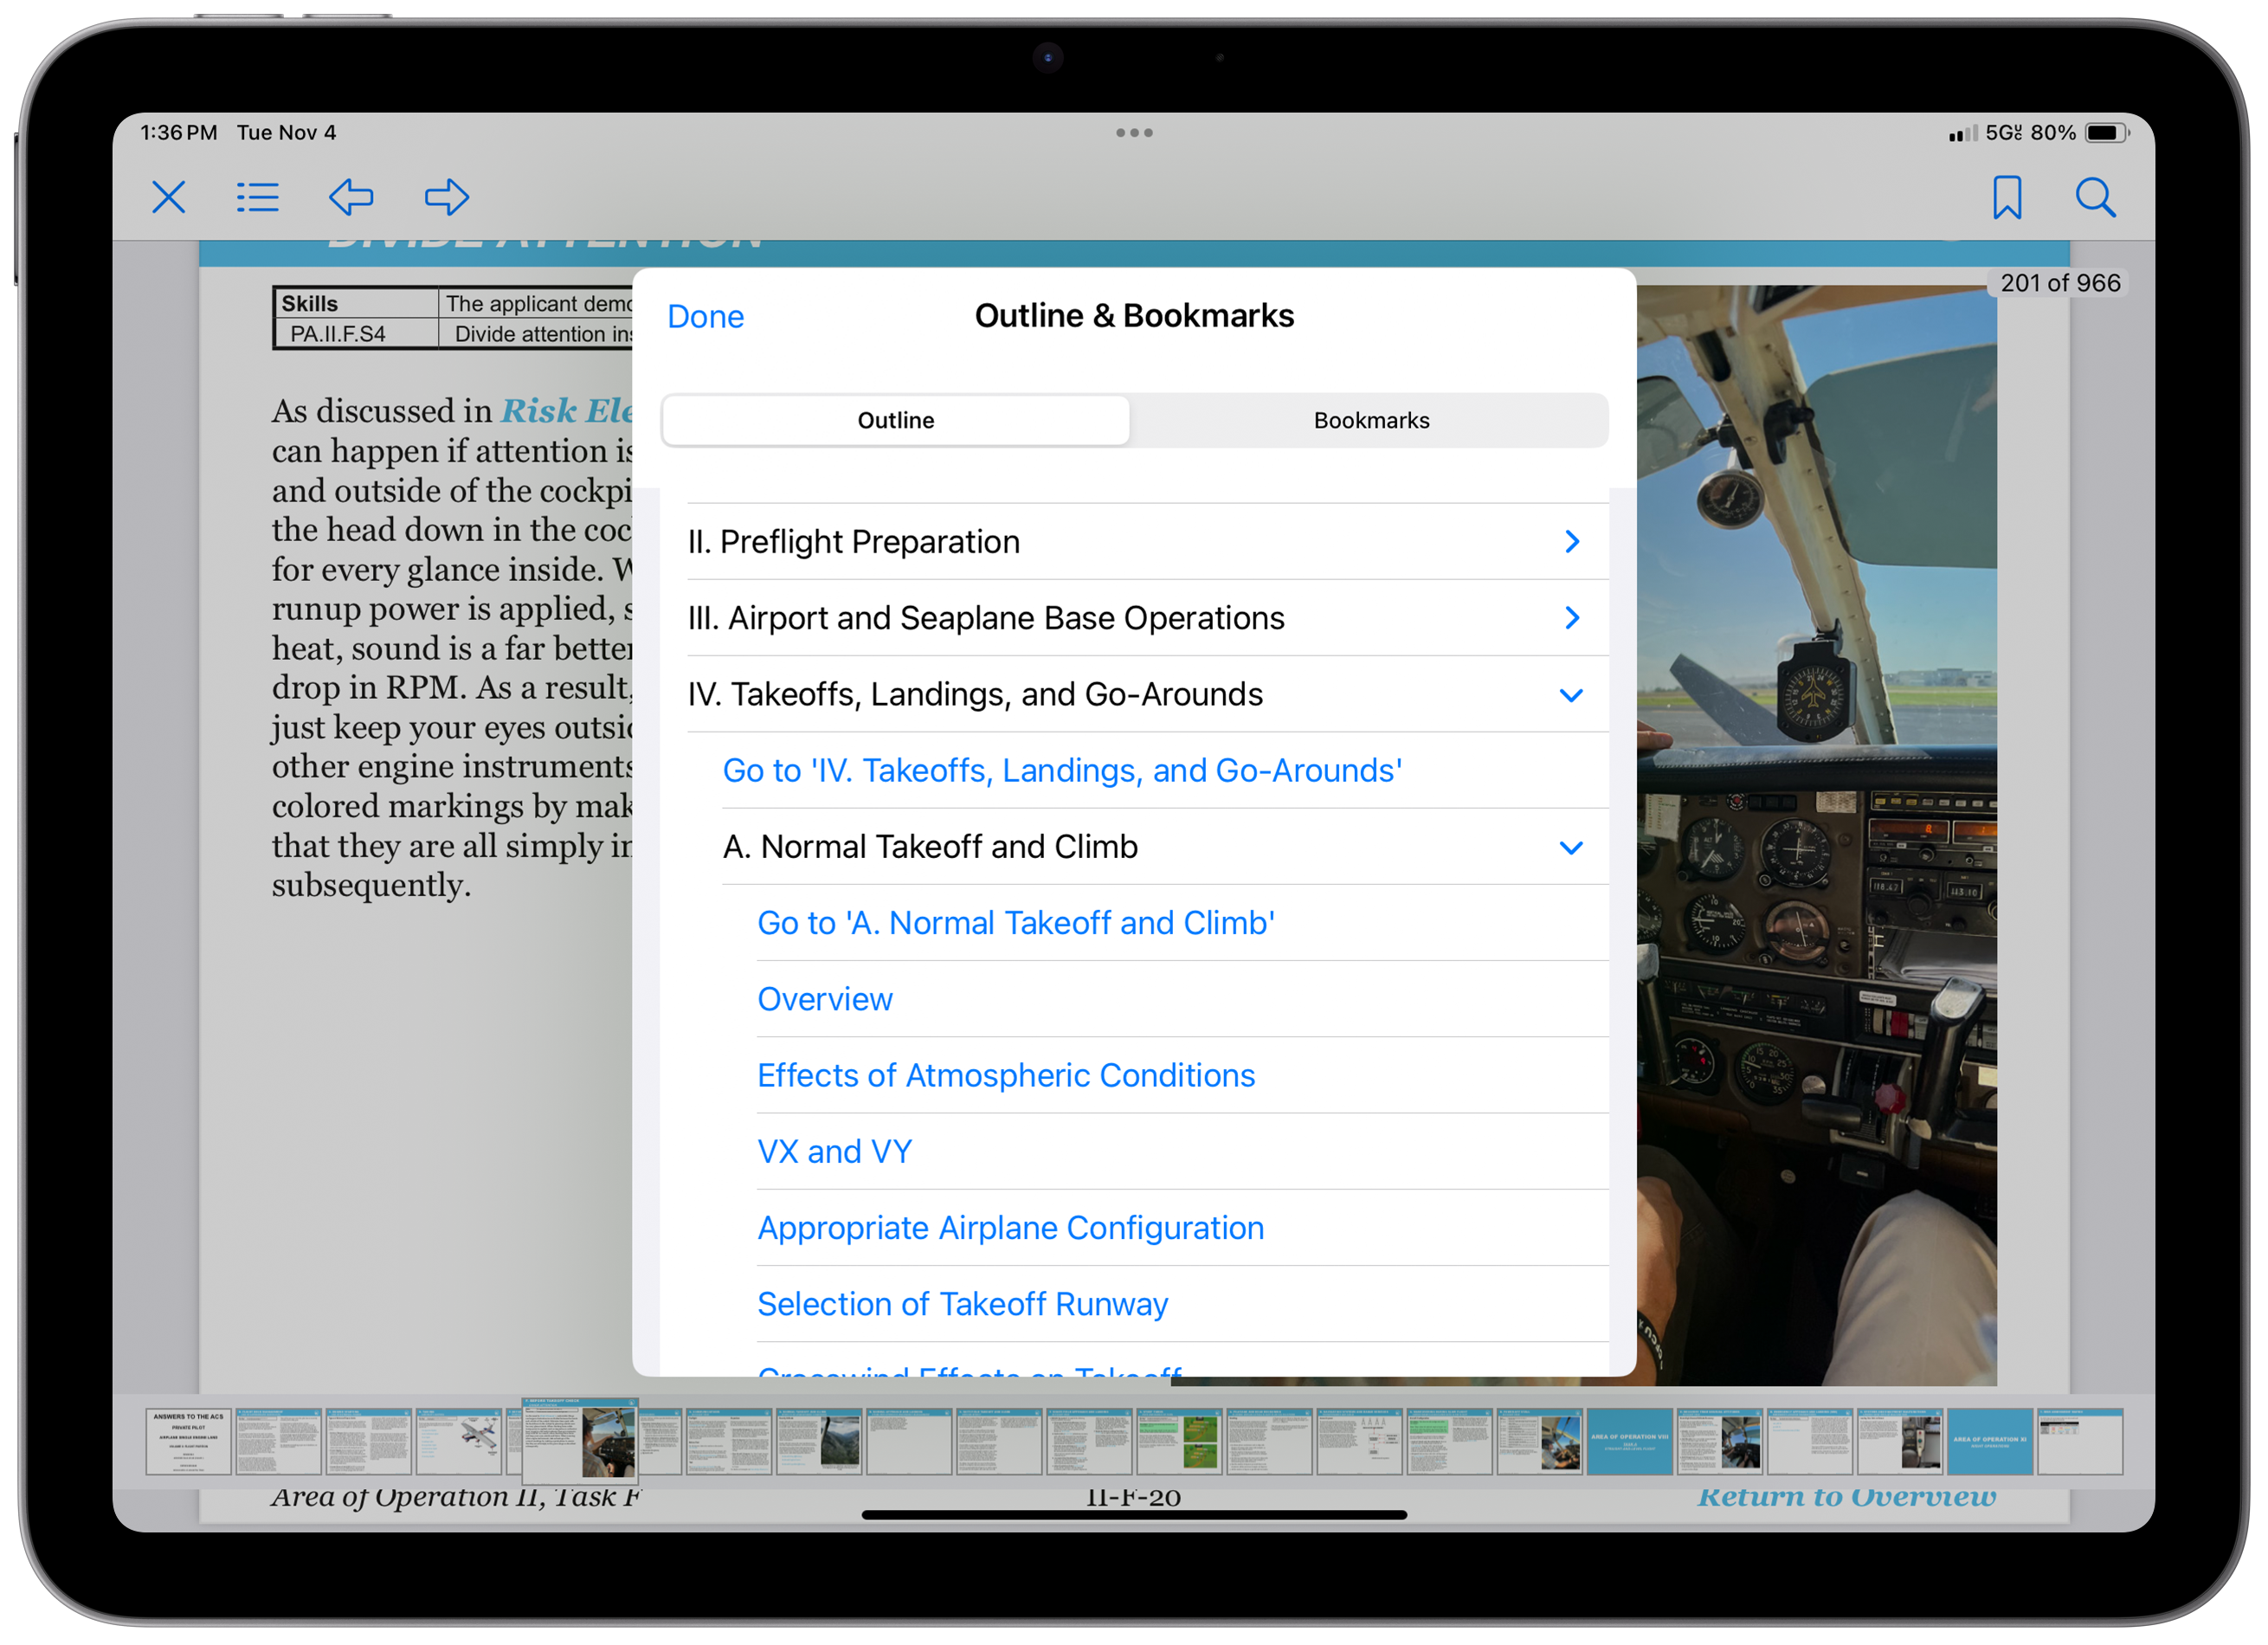Tap the forward navigation arrow icon
This screenshot has height=1645, width=2268.
[x=446, y=197]
